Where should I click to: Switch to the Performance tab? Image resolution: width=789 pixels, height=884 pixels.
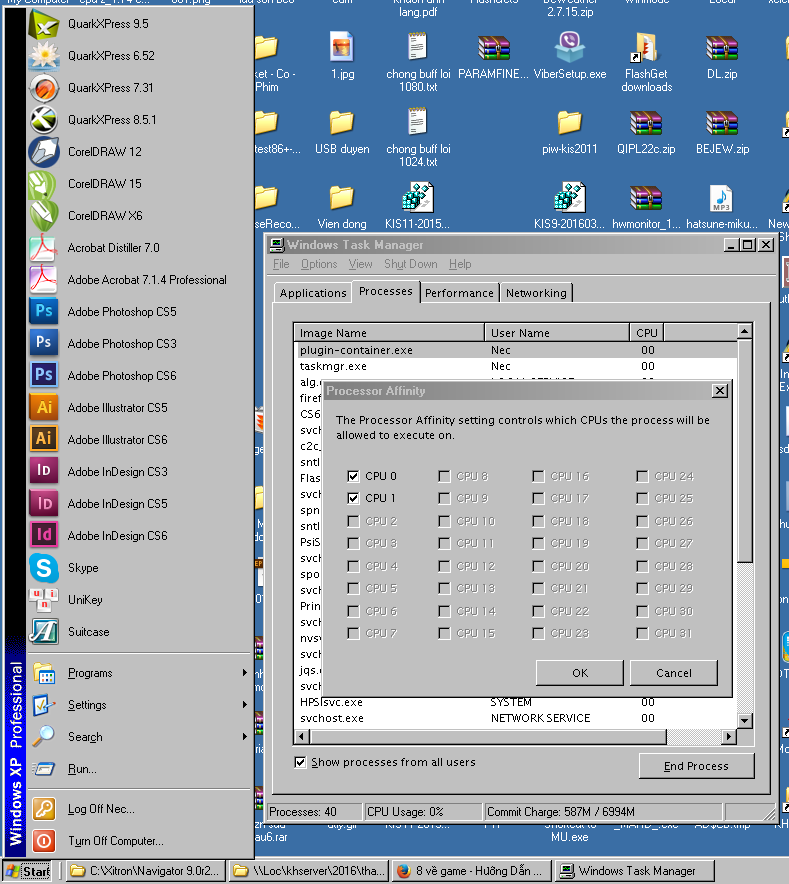pyautogui.click(x=459, y=293)
